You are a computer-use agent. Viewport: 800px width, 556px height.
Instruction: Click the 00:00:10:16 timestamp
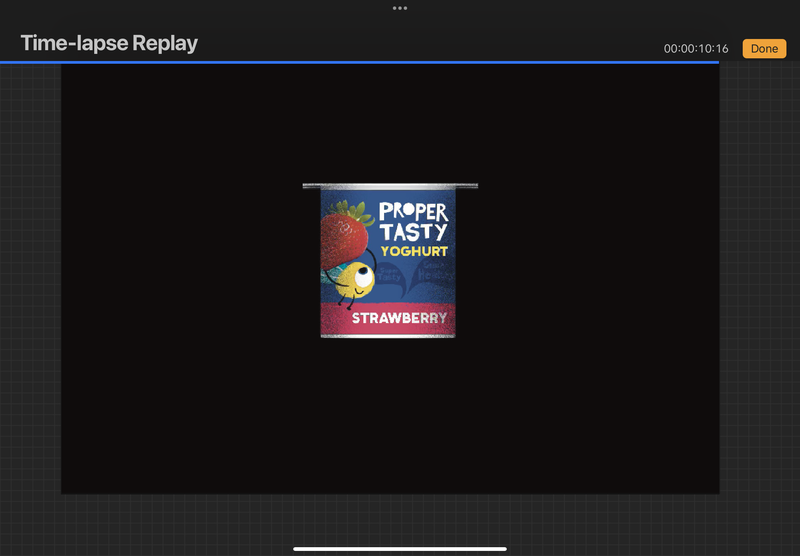(x=696, y=49)
